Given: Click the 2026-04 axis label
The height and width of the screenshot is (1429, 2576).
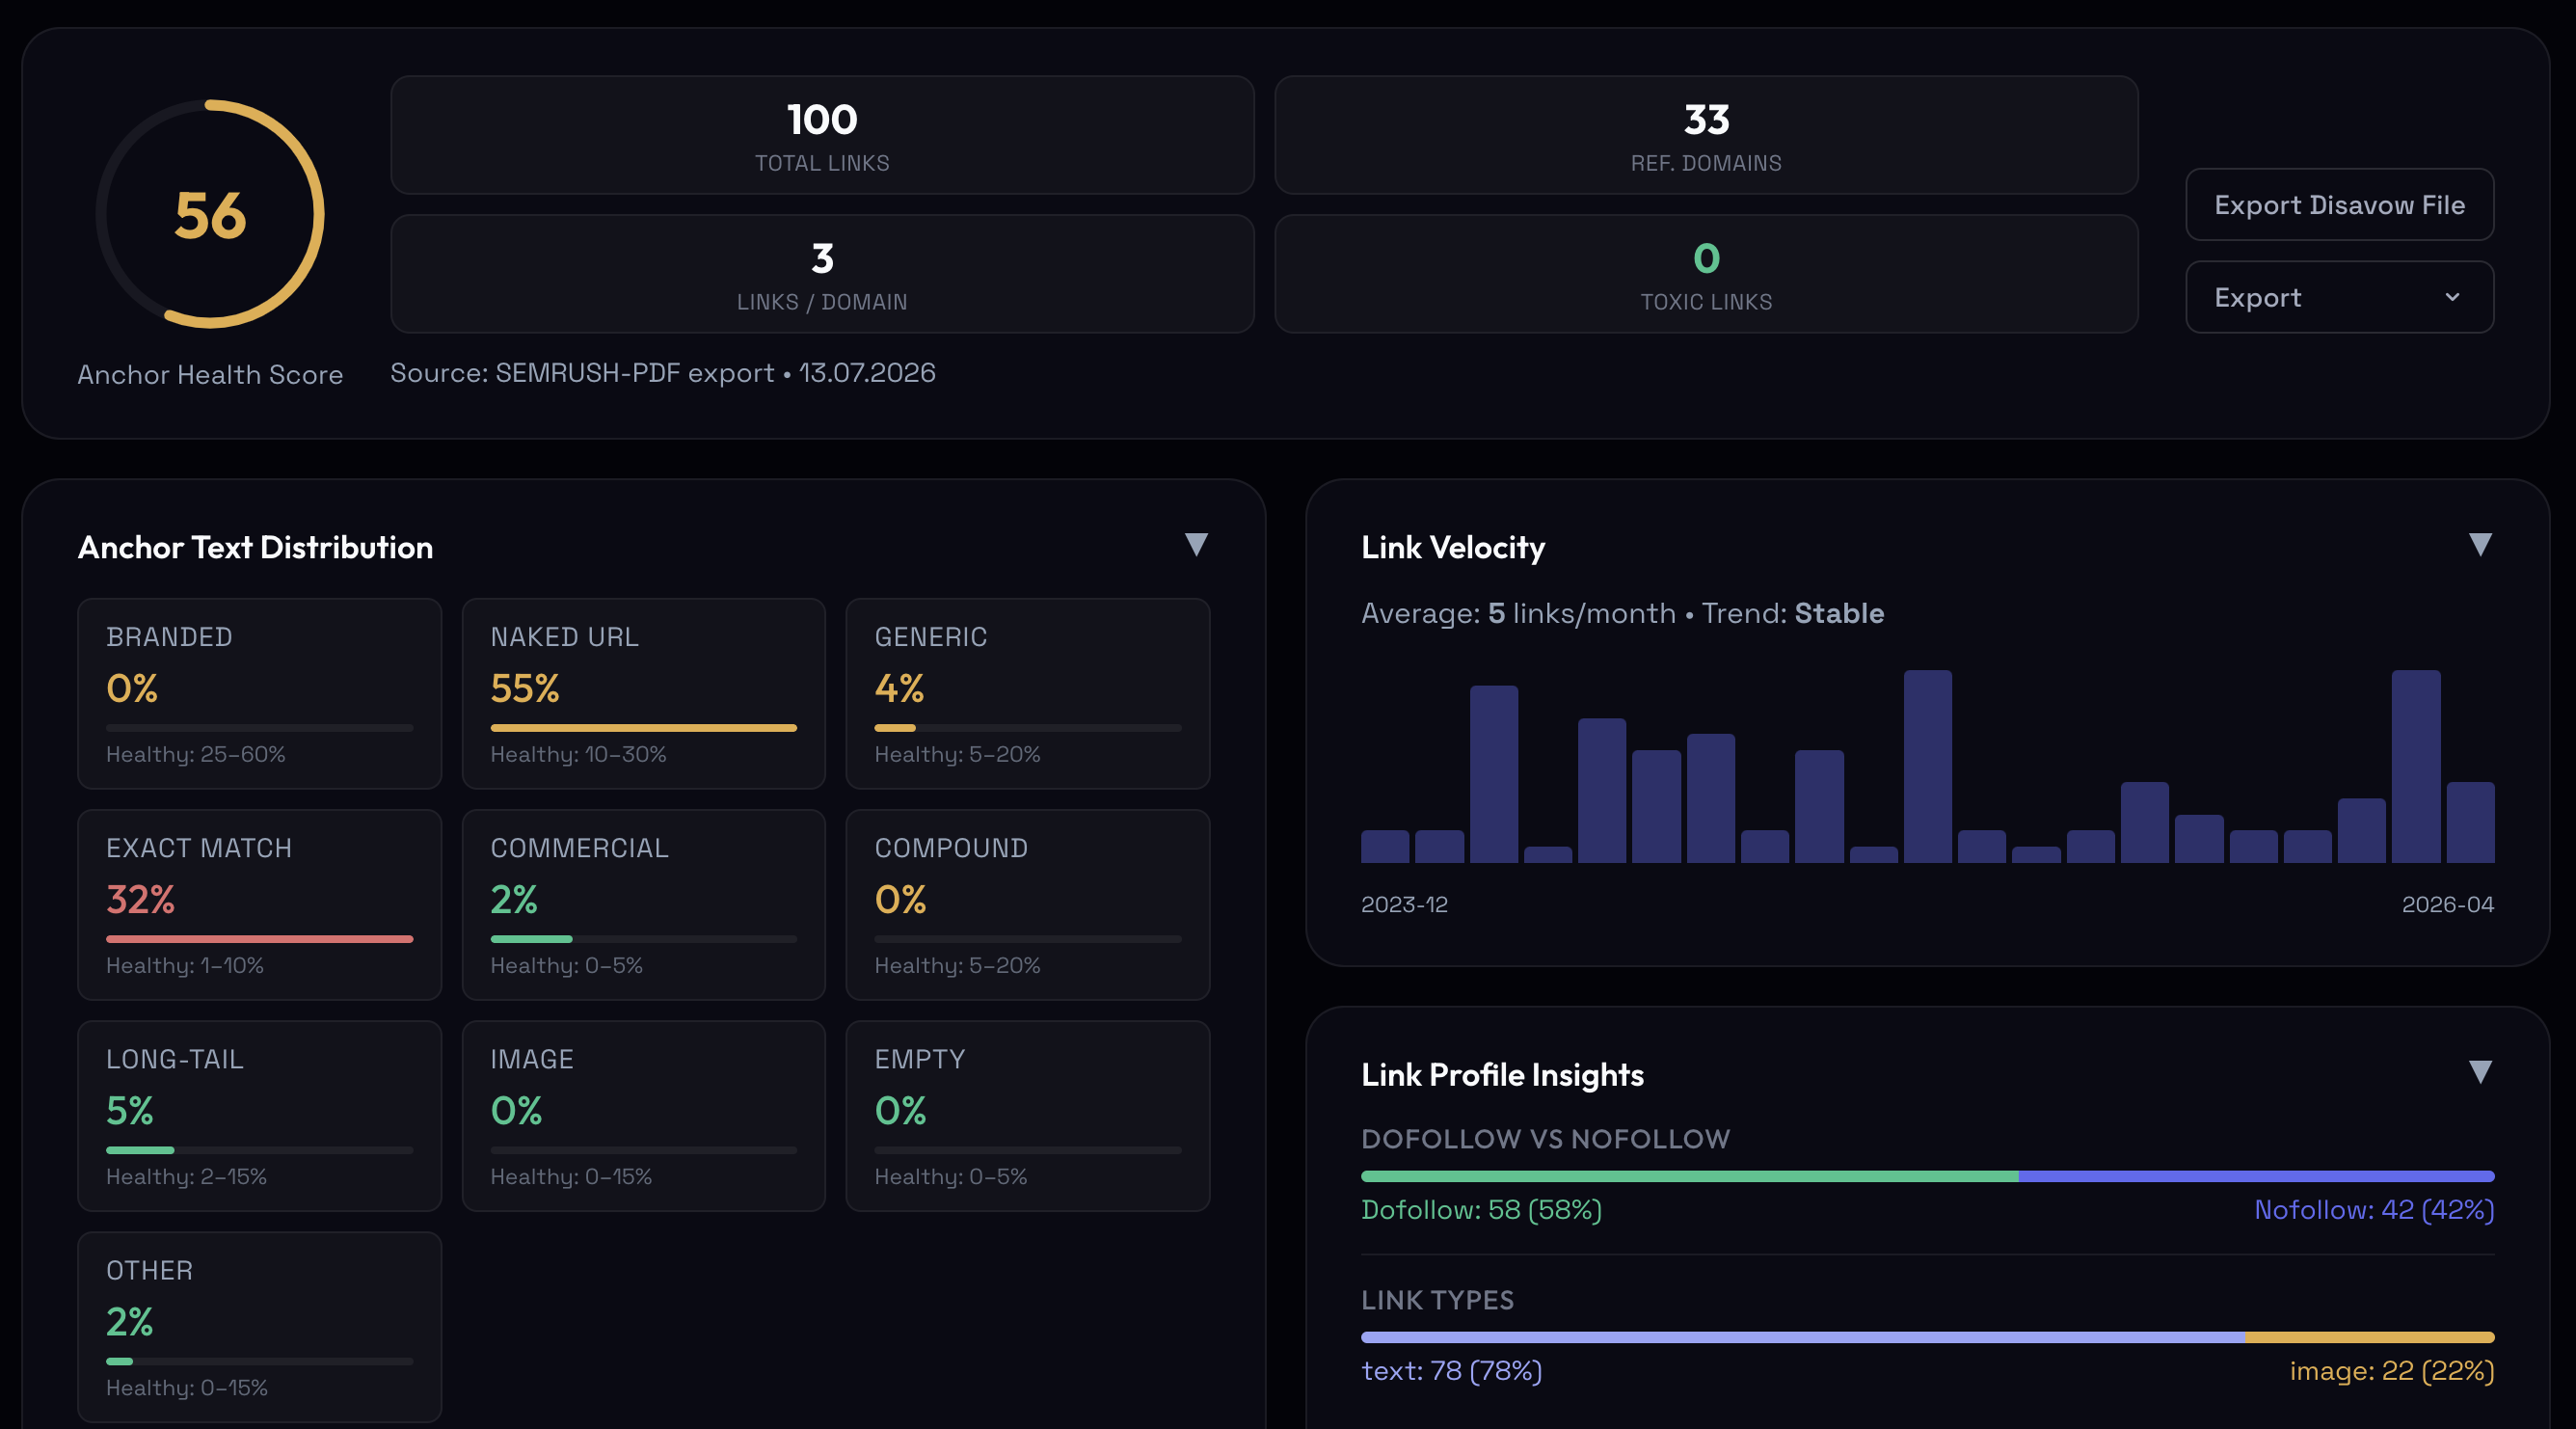Looking at the screenshot, I should 2448,904.
